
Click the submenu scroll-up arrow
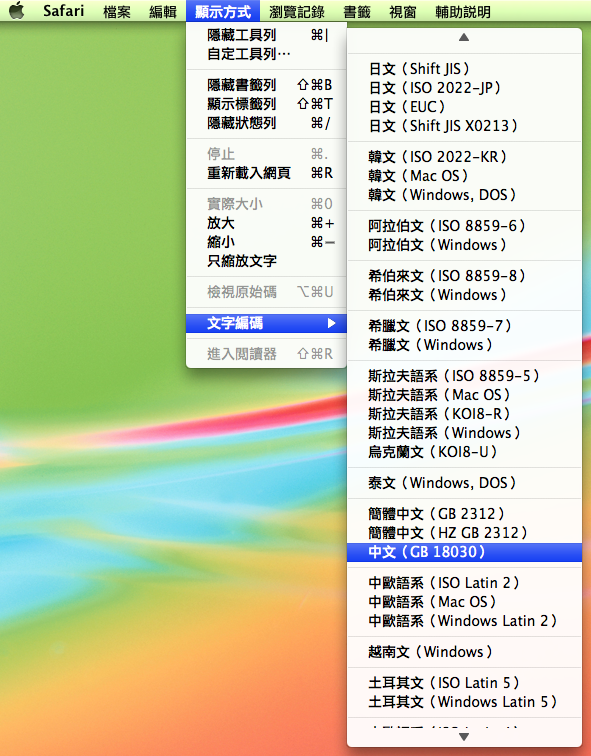pos(464,37)
